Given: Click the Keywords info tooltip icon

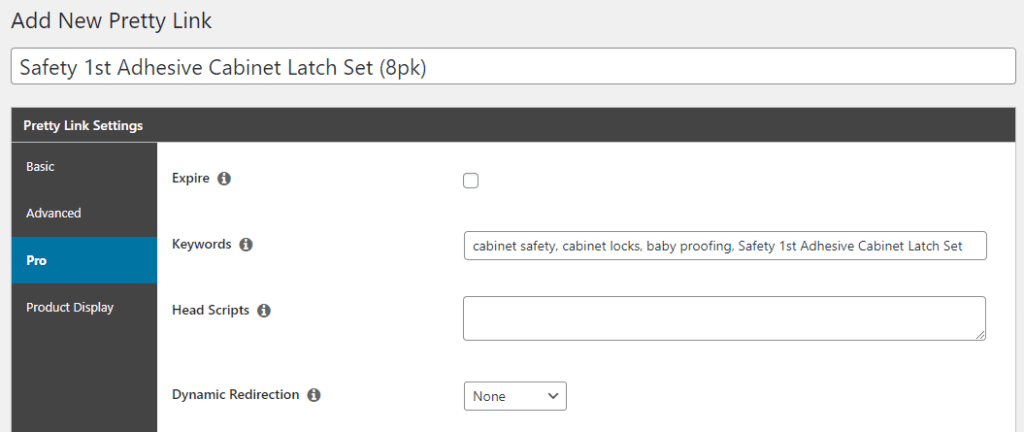Looking at the screenshot, I should click(x=246, y=244).
